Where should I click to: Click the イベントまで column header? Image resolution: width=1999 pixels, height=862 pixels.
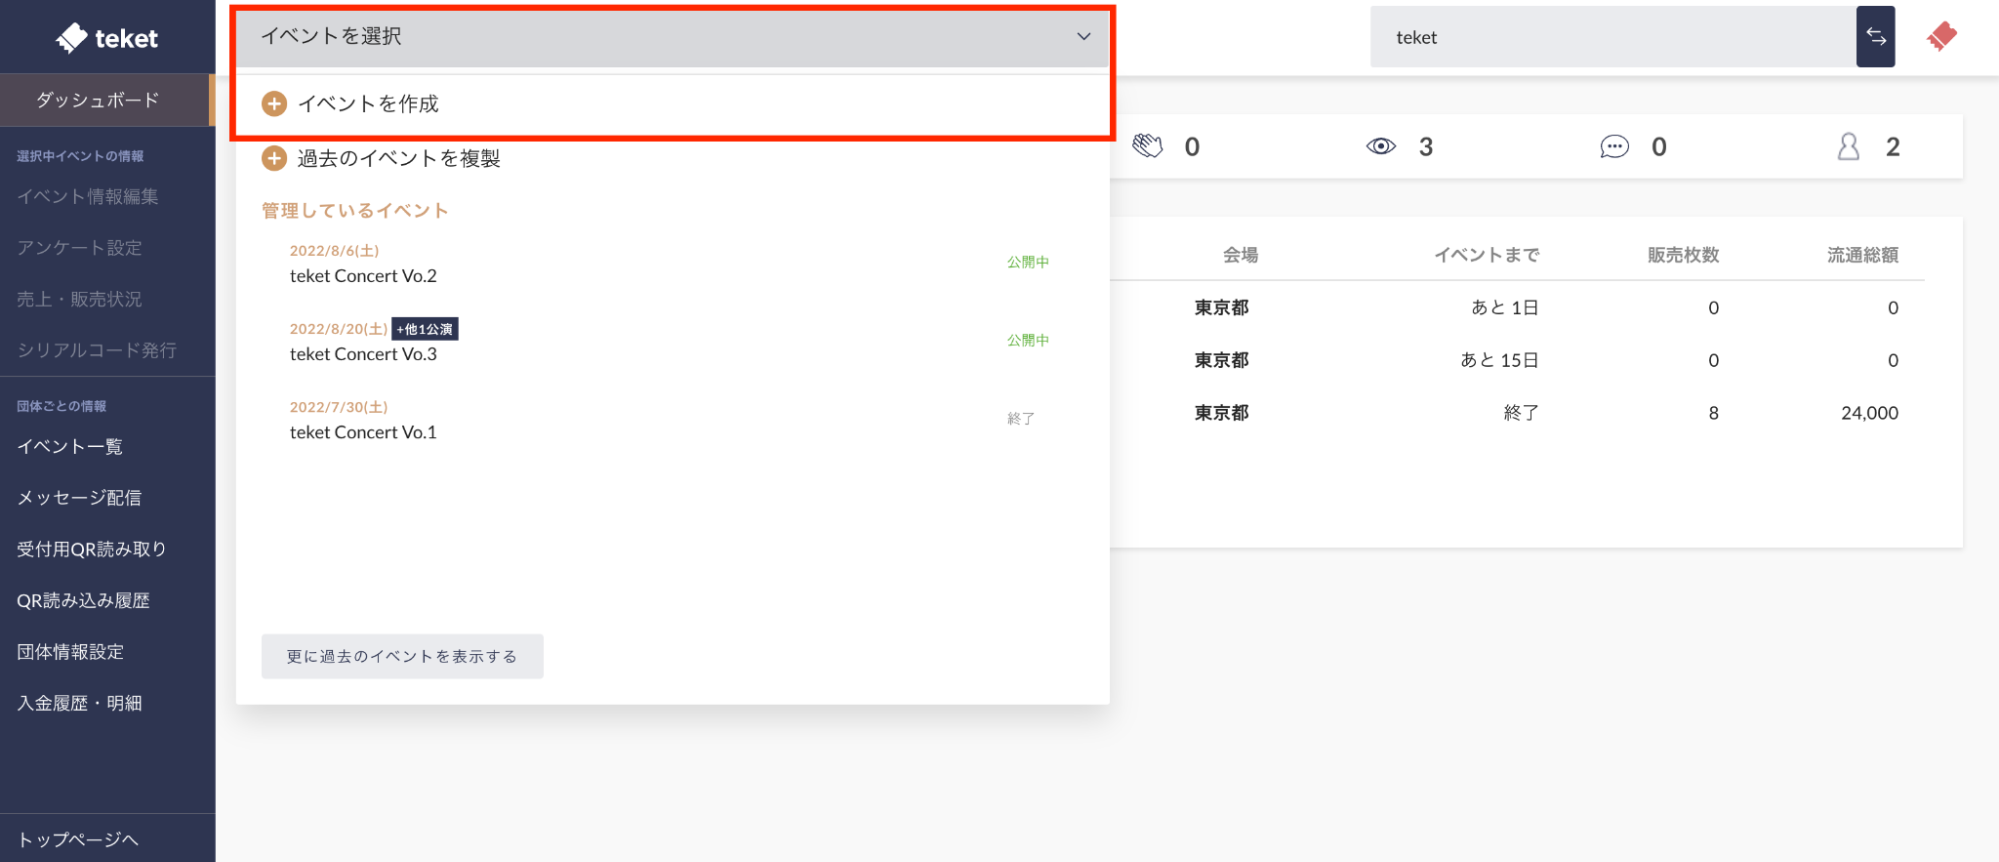(1487, 255)
